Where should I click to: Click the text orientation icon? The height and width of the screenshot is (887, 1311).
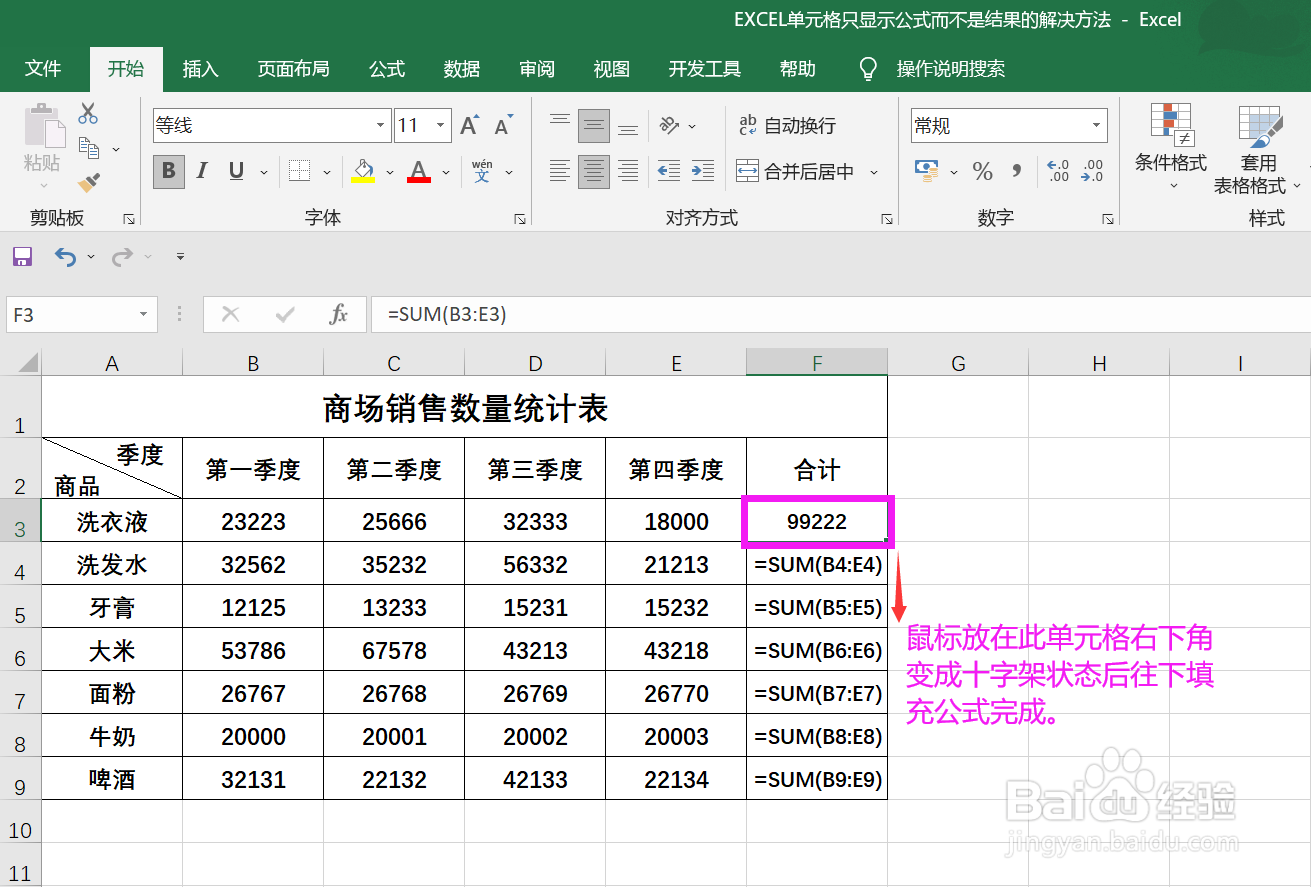[669, 125]
